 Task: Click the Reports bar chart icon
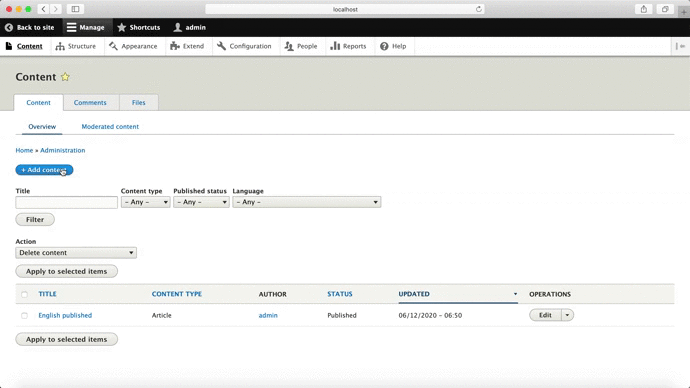(335, 46)
